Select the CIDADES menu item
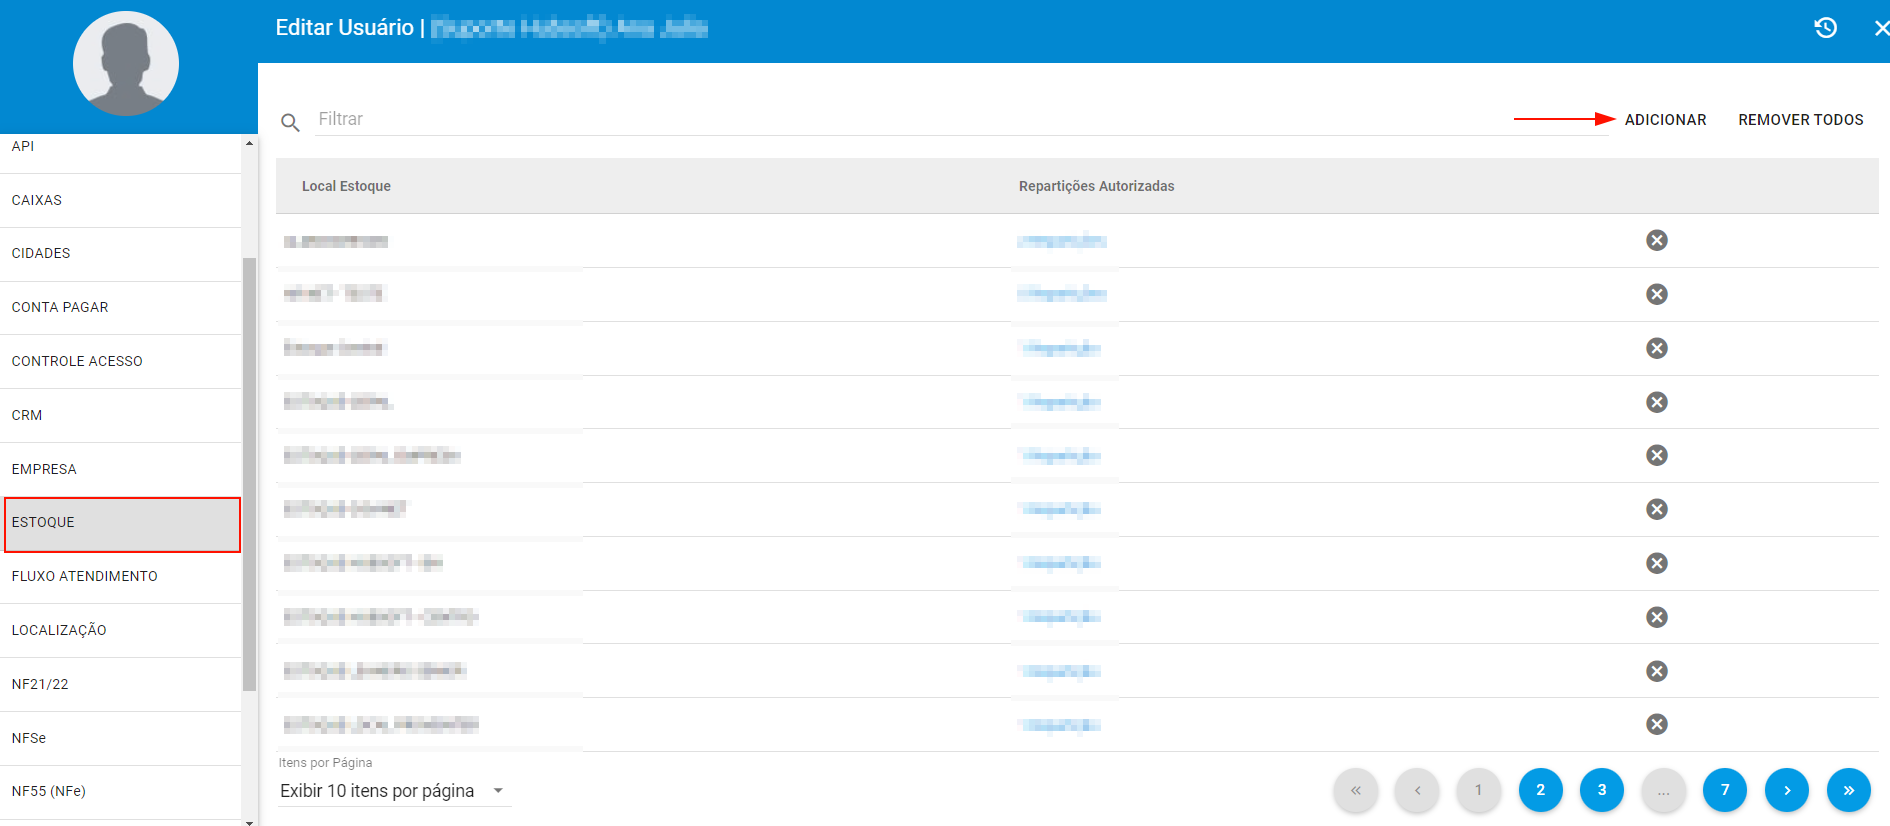This screenshot has width=1890, height=826. coord(121,254)
